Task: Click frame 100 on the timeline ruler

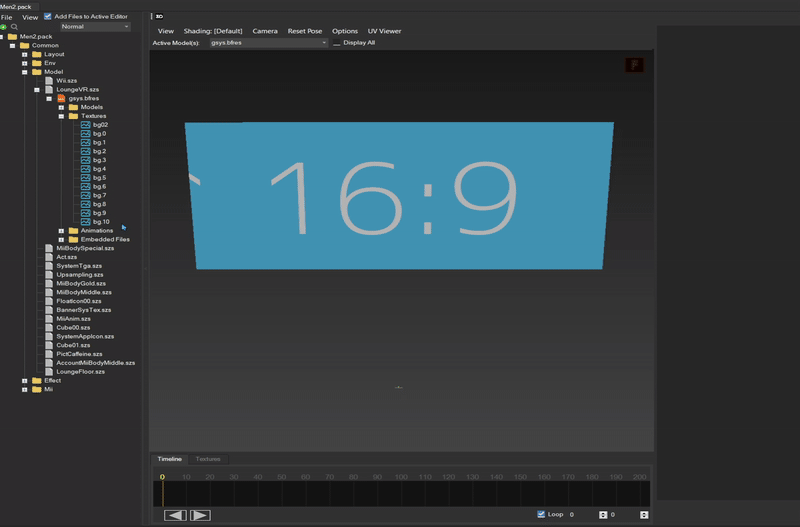Action: click(401, 478)
